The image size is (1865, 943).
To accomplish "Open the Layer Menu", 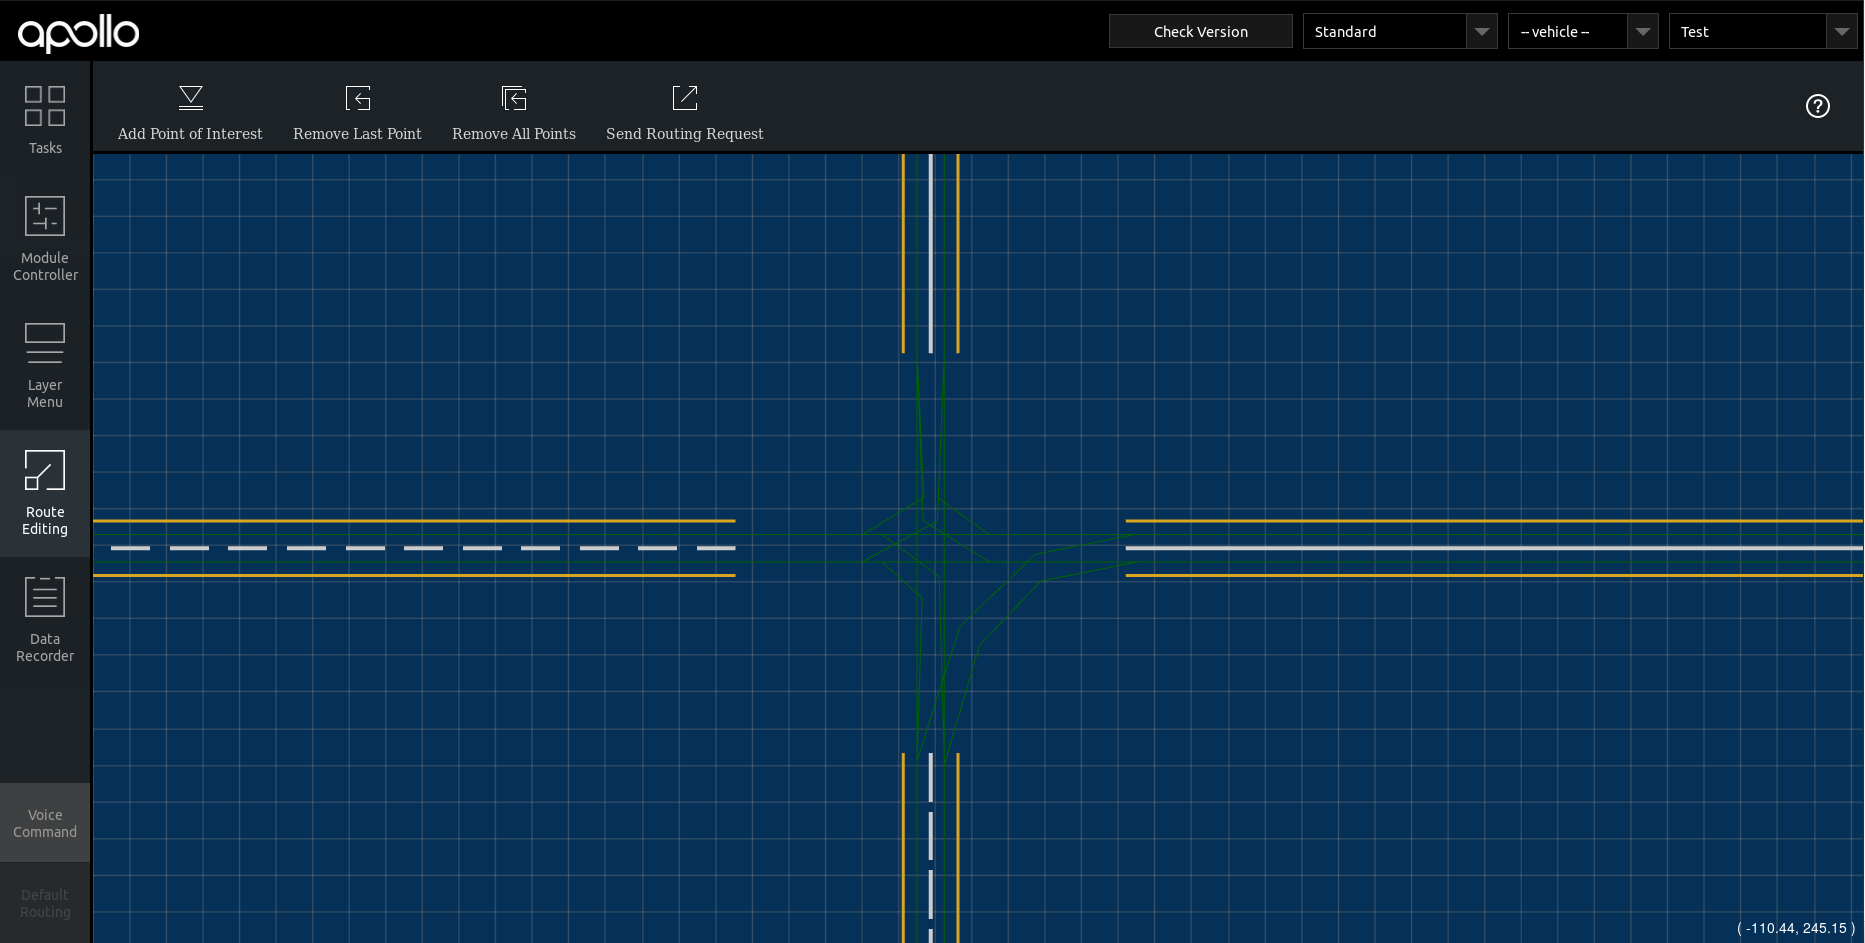I will 45,367.
